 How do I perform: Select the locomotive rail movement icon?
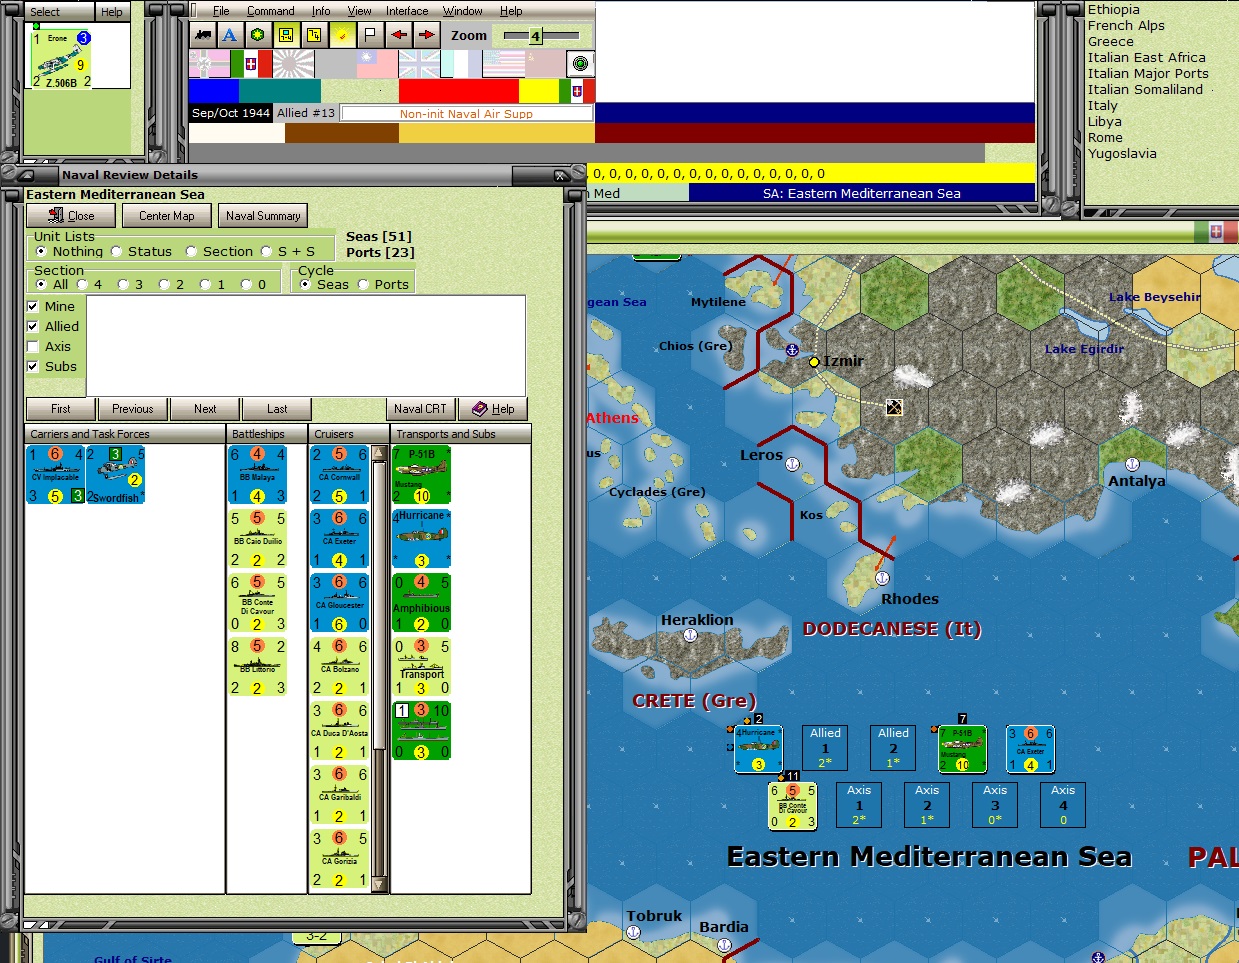point(203,34)
